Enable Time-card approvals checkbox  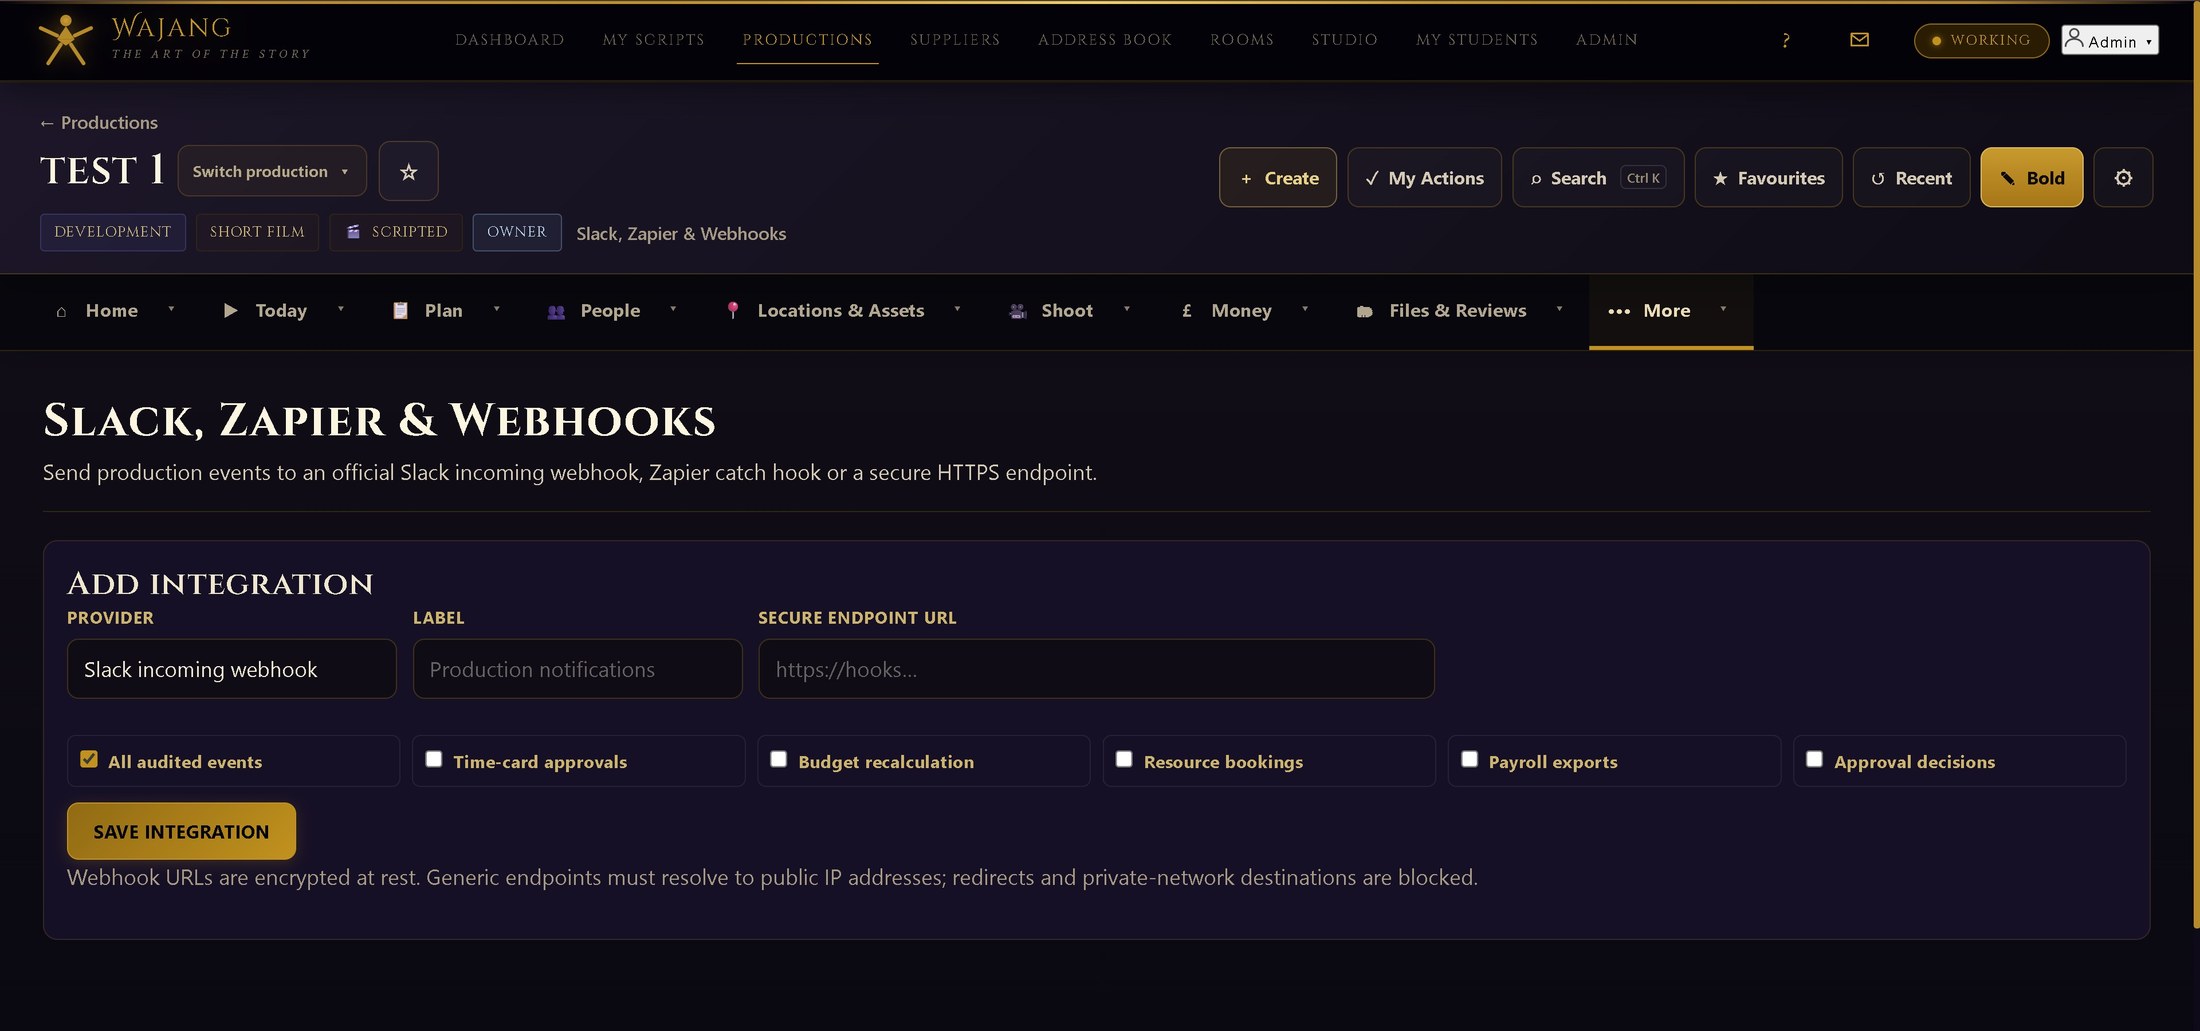434,759
